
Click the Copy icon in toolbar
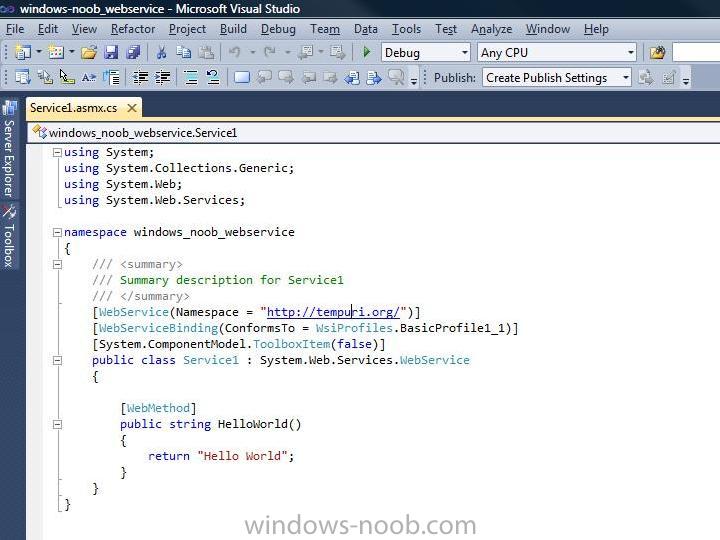tap(184, 52)
